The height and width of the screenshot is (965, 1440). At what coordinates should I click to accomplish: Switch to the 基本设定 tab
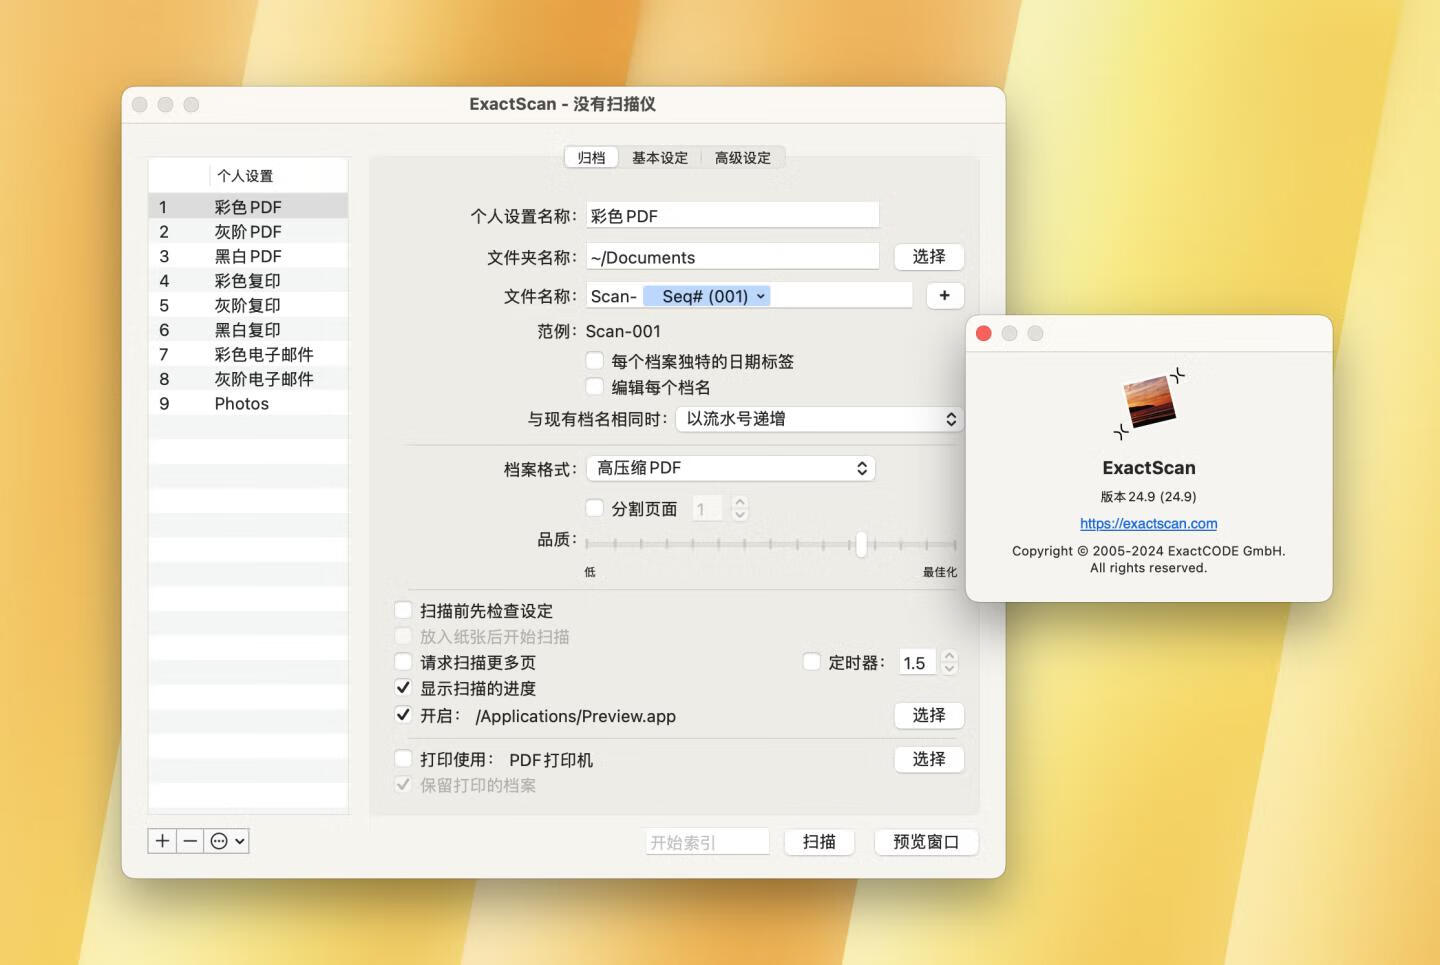(x=660, y=158)
